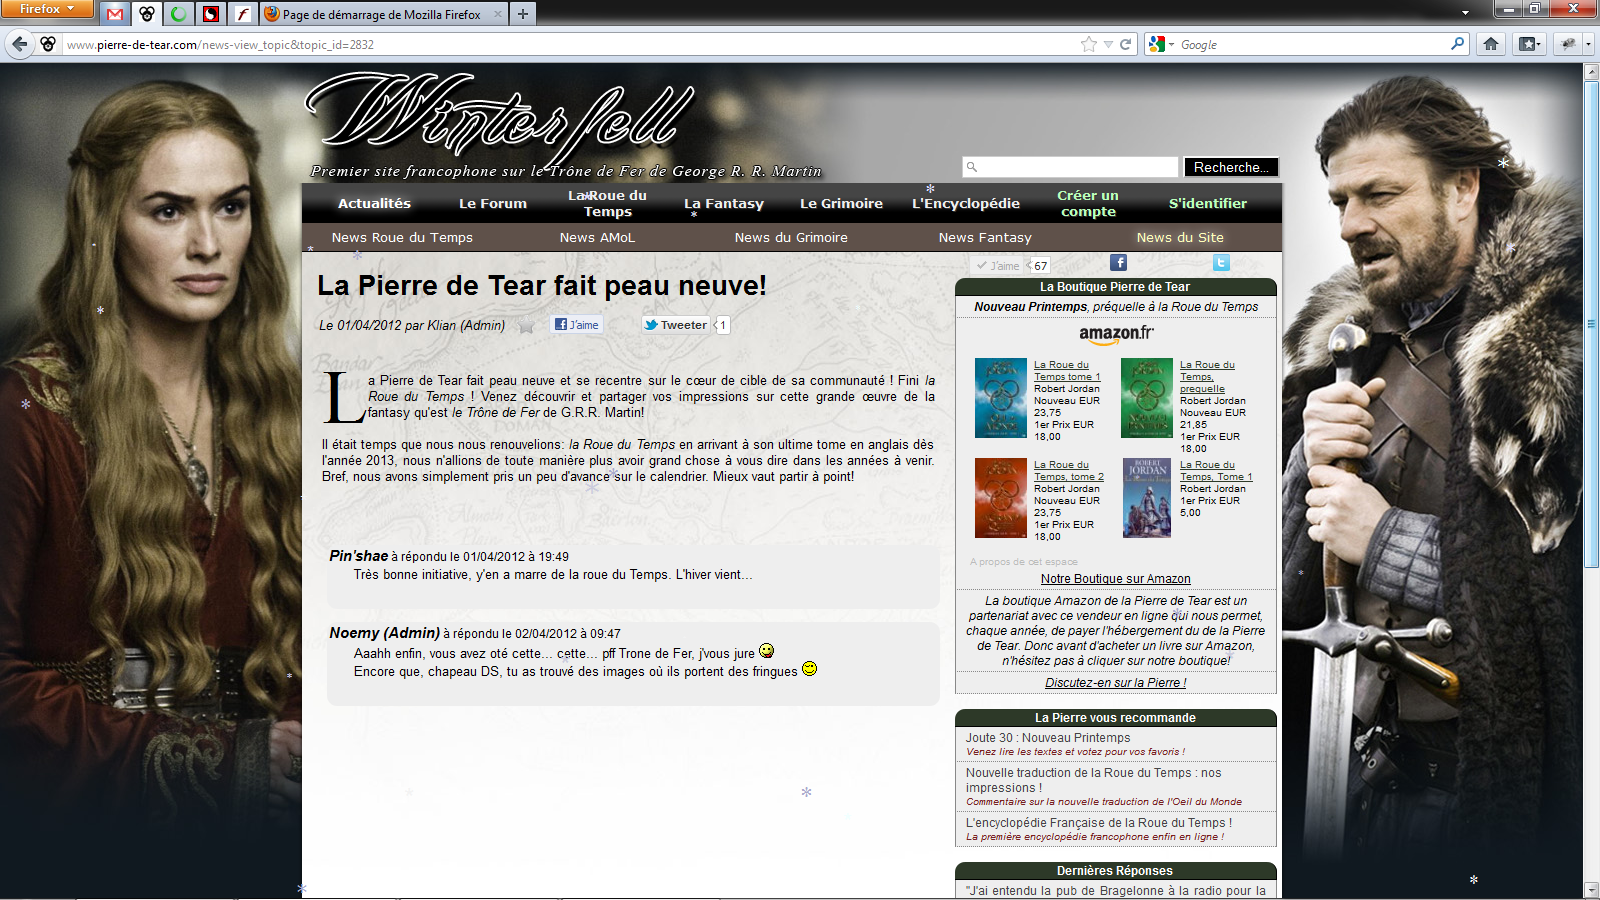Open the pinned green circle tab
Viewport: 1600px width, 900px height.
point(178,14)
